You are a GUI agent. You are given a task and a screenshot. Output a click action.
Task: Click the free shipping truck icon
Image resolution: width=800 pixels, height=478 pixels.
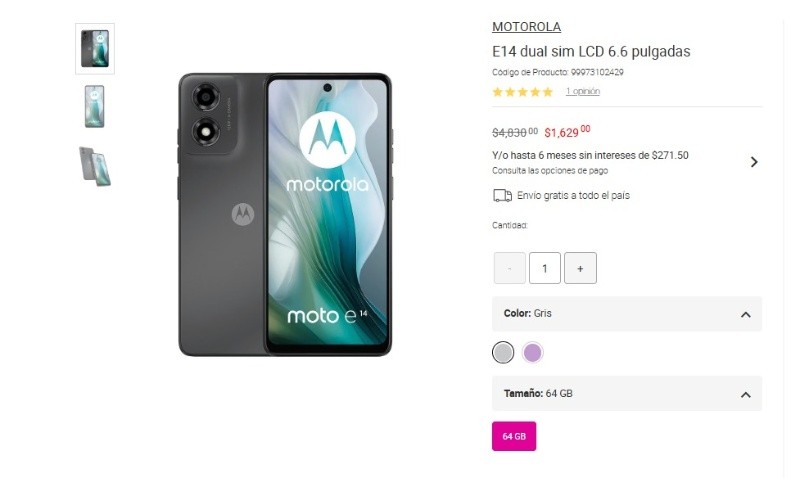503,196
